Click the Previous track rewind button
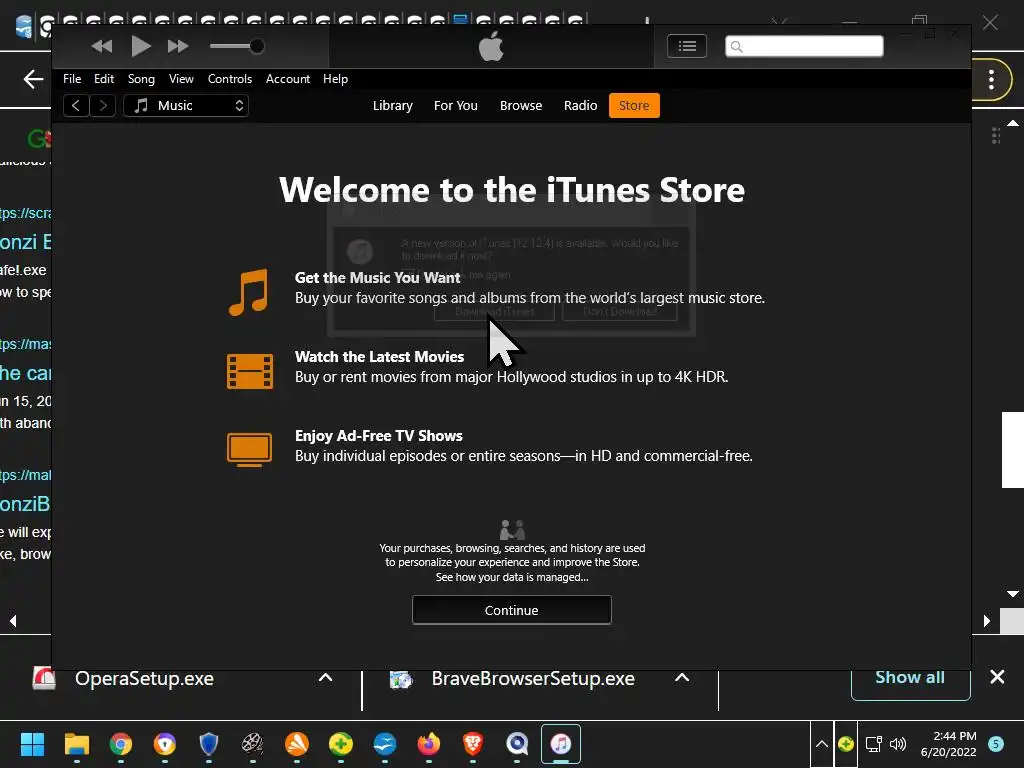1024x768 pixels. coord(102,46)
